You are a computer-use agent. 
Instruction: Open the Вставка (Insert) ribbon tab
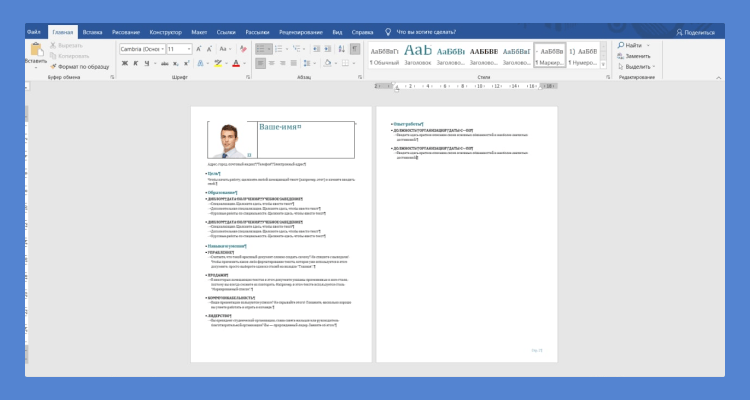point(92,32)
